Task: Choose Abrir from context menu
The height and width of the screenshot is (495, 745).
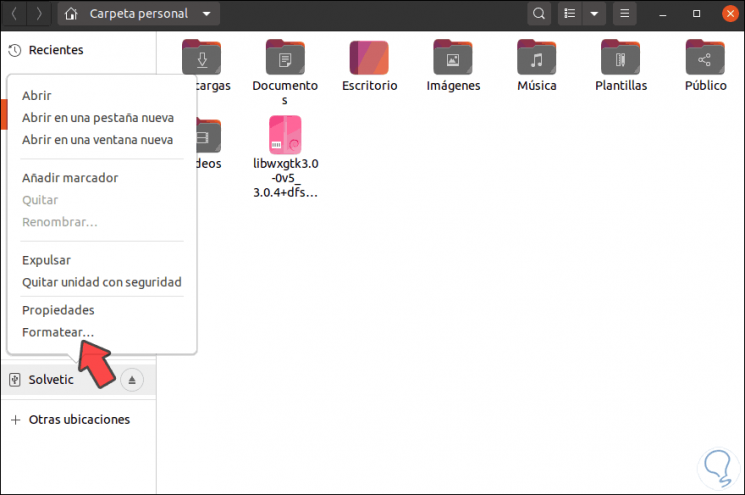Action: [x=36, y=95]
